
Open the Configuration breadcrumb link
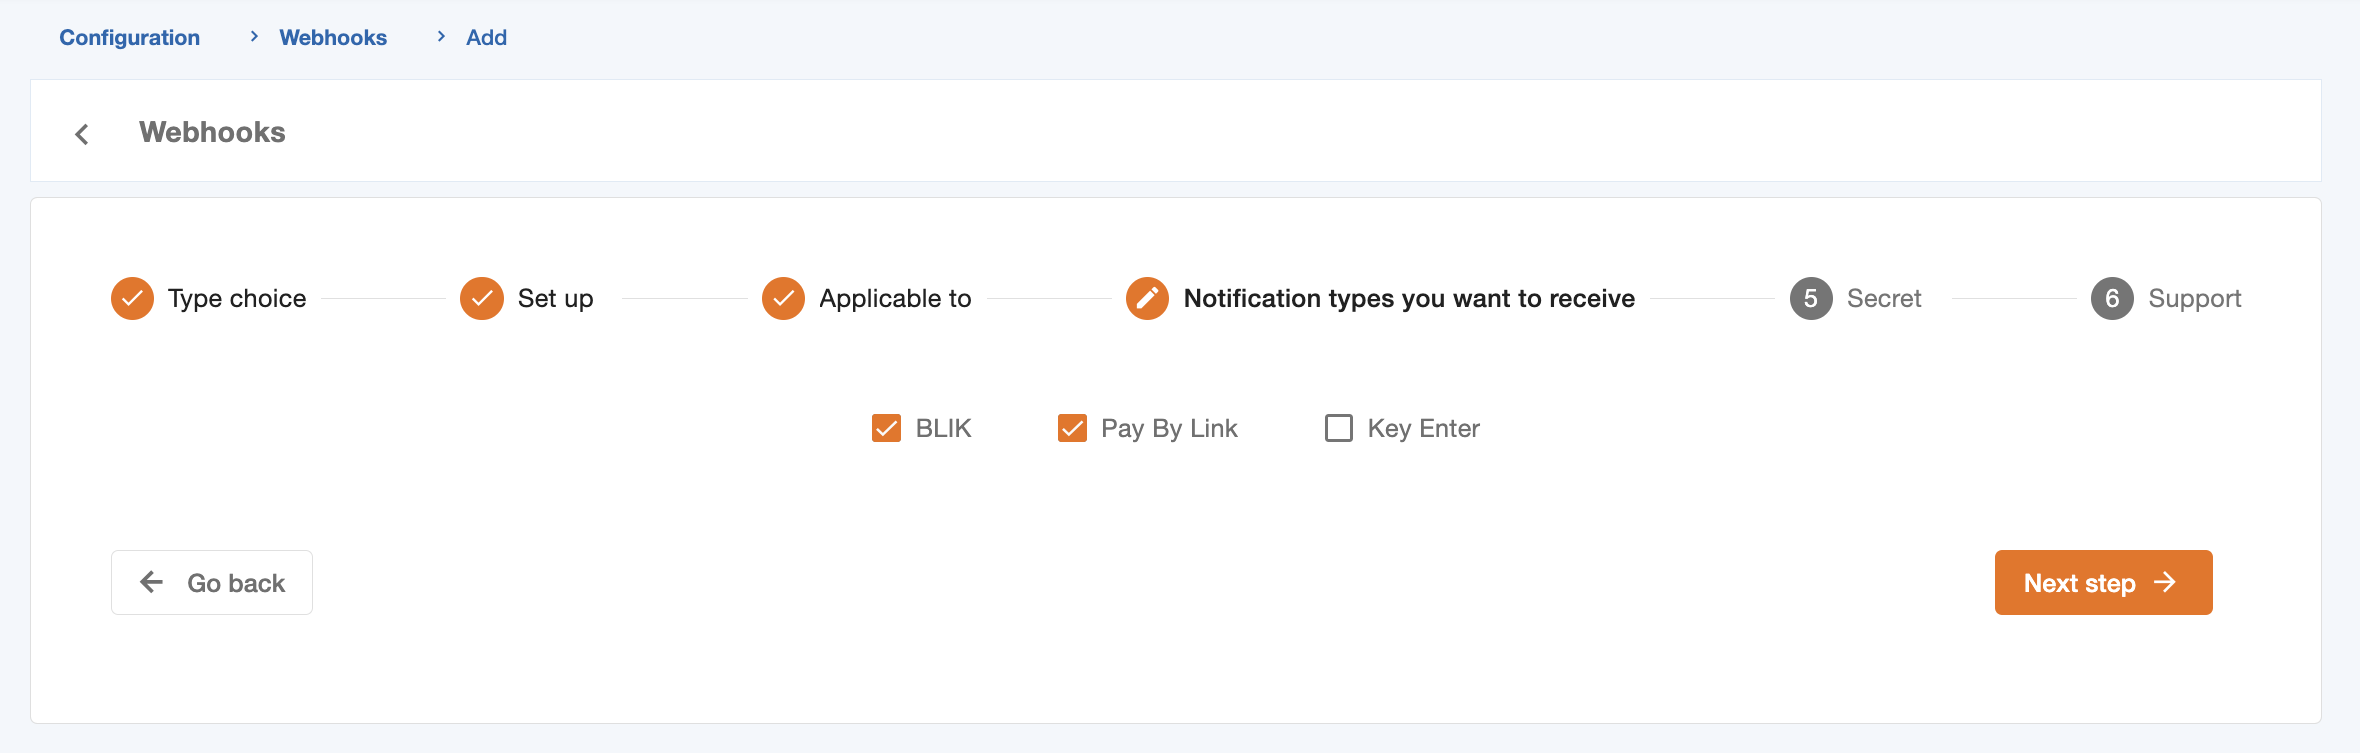coord(130,37)
